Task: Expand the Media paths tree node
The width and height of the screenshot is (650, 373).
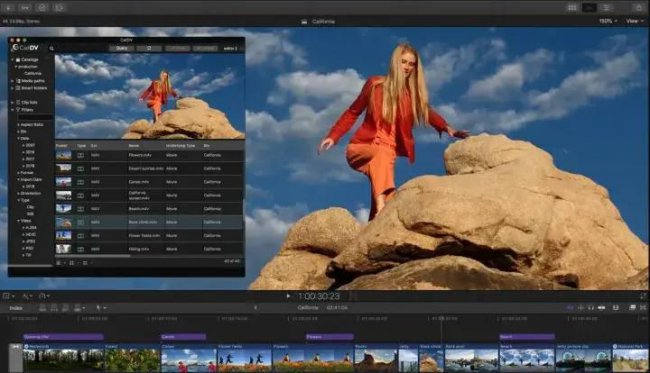Action: coord(12,81)
